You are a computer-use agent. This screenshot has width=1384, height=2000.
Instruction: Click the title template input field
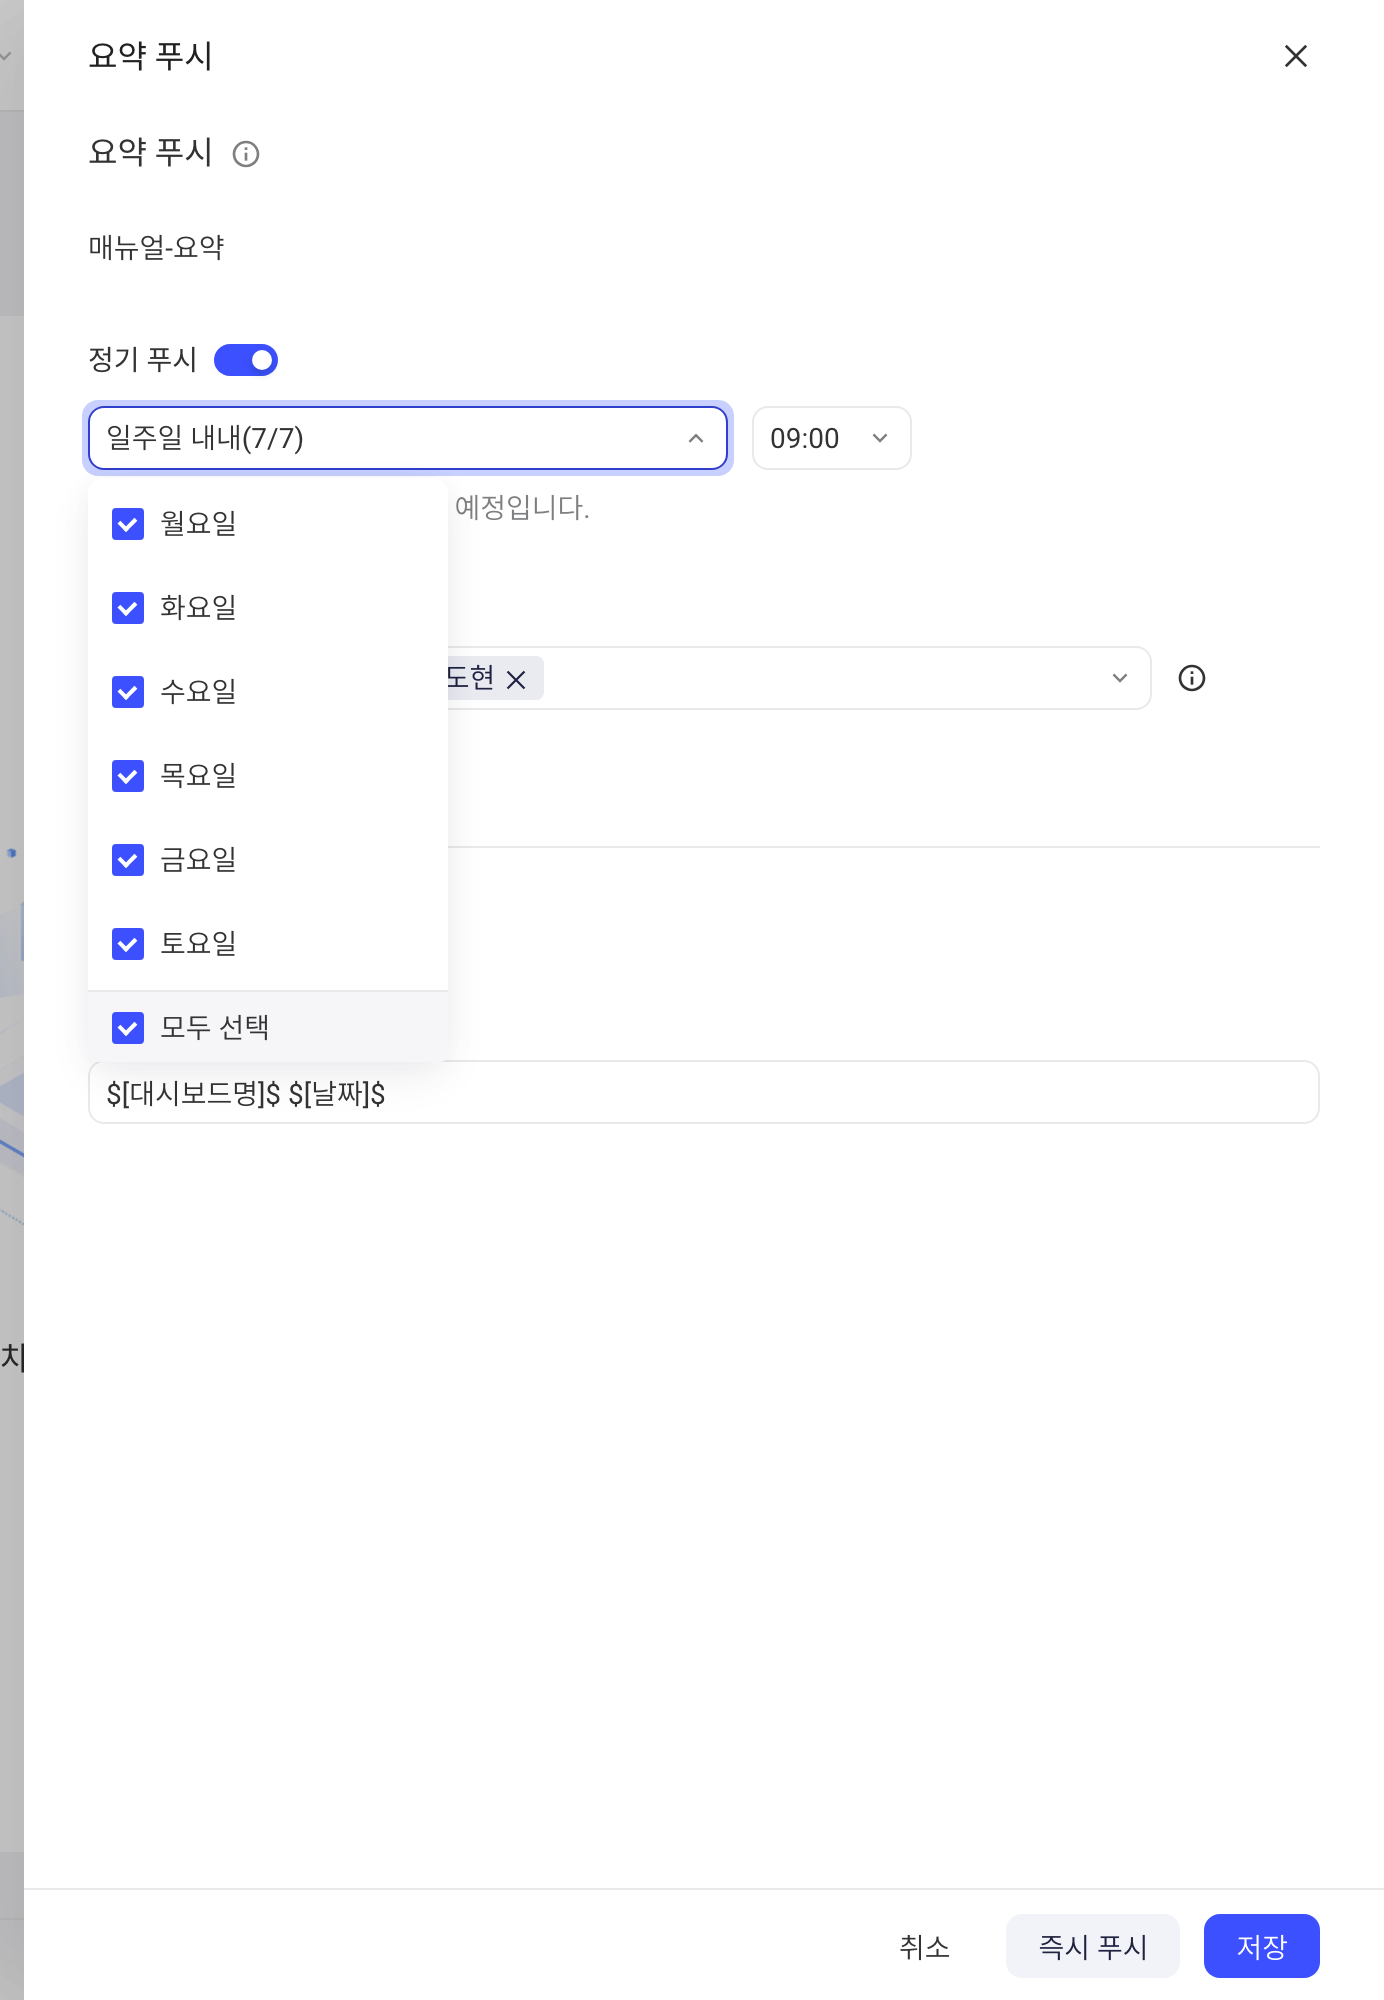pyautogui.click(x=704, y=1093)
